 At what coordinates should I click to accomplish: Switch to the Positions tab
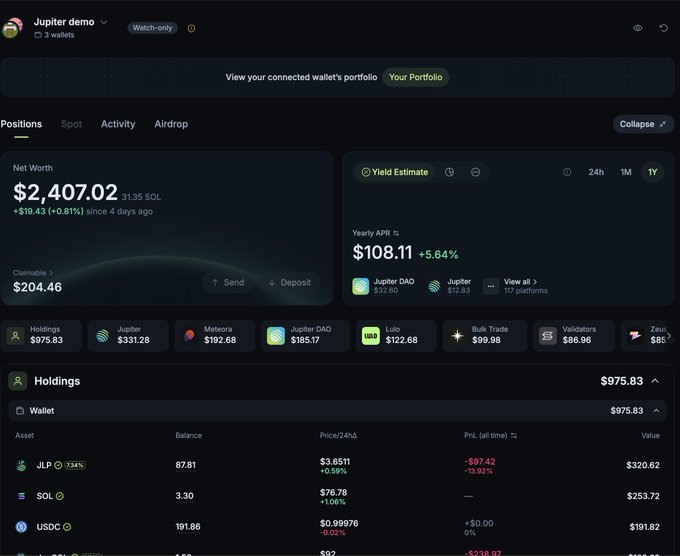point(21,124)
